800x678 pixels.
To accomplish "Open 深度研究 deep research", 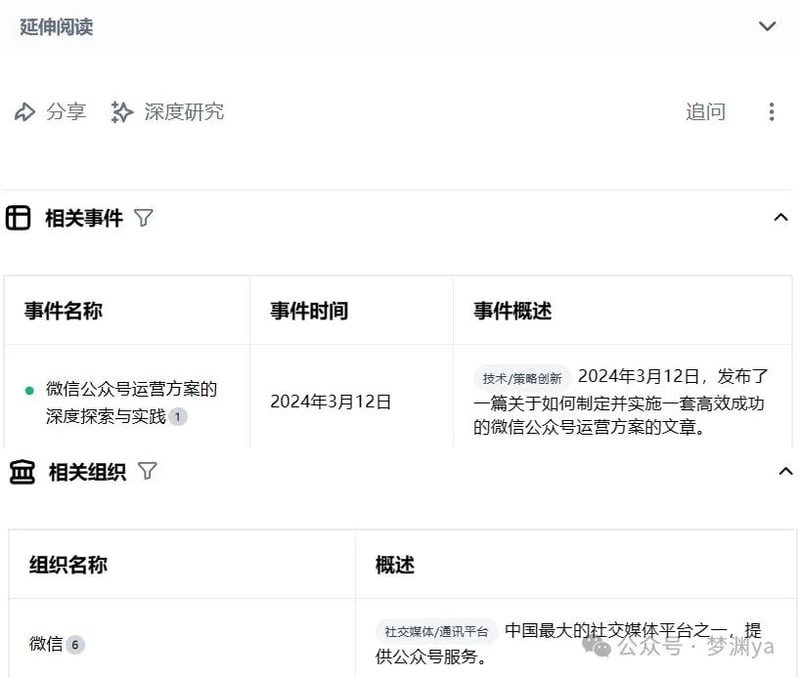I will (184, 112).
